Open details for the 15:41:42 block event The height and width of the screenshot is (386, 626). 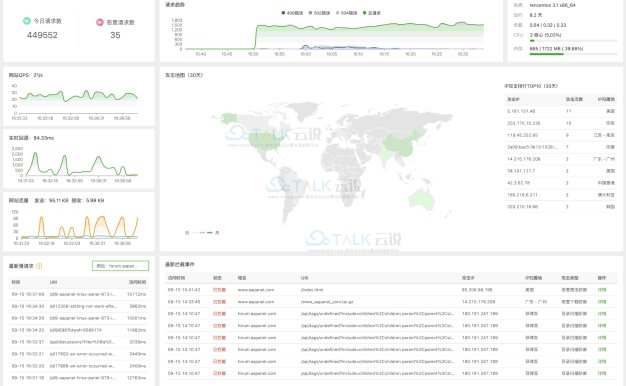(602, 290)
